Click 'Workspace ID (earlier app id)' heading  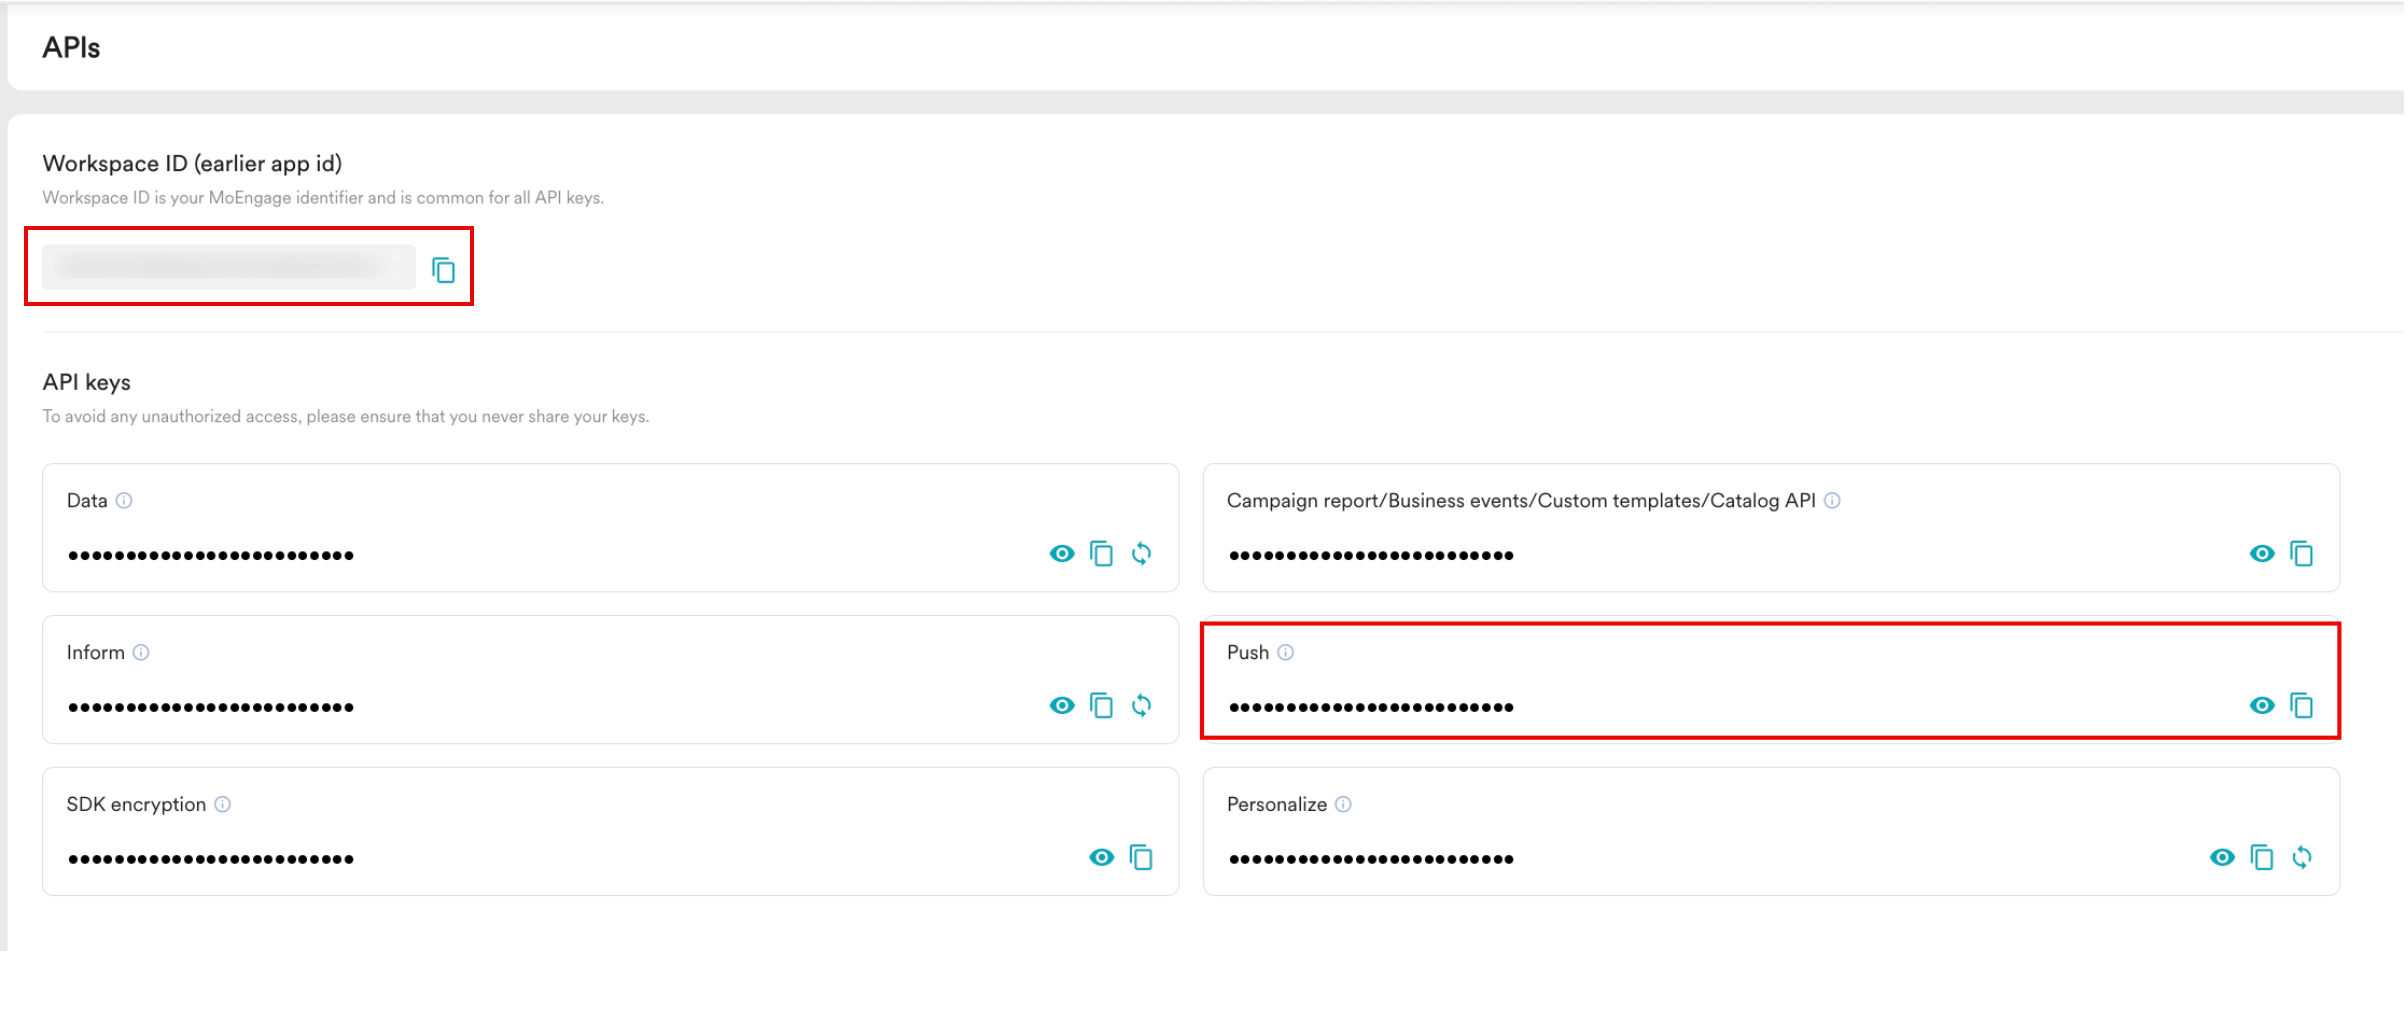192,164
